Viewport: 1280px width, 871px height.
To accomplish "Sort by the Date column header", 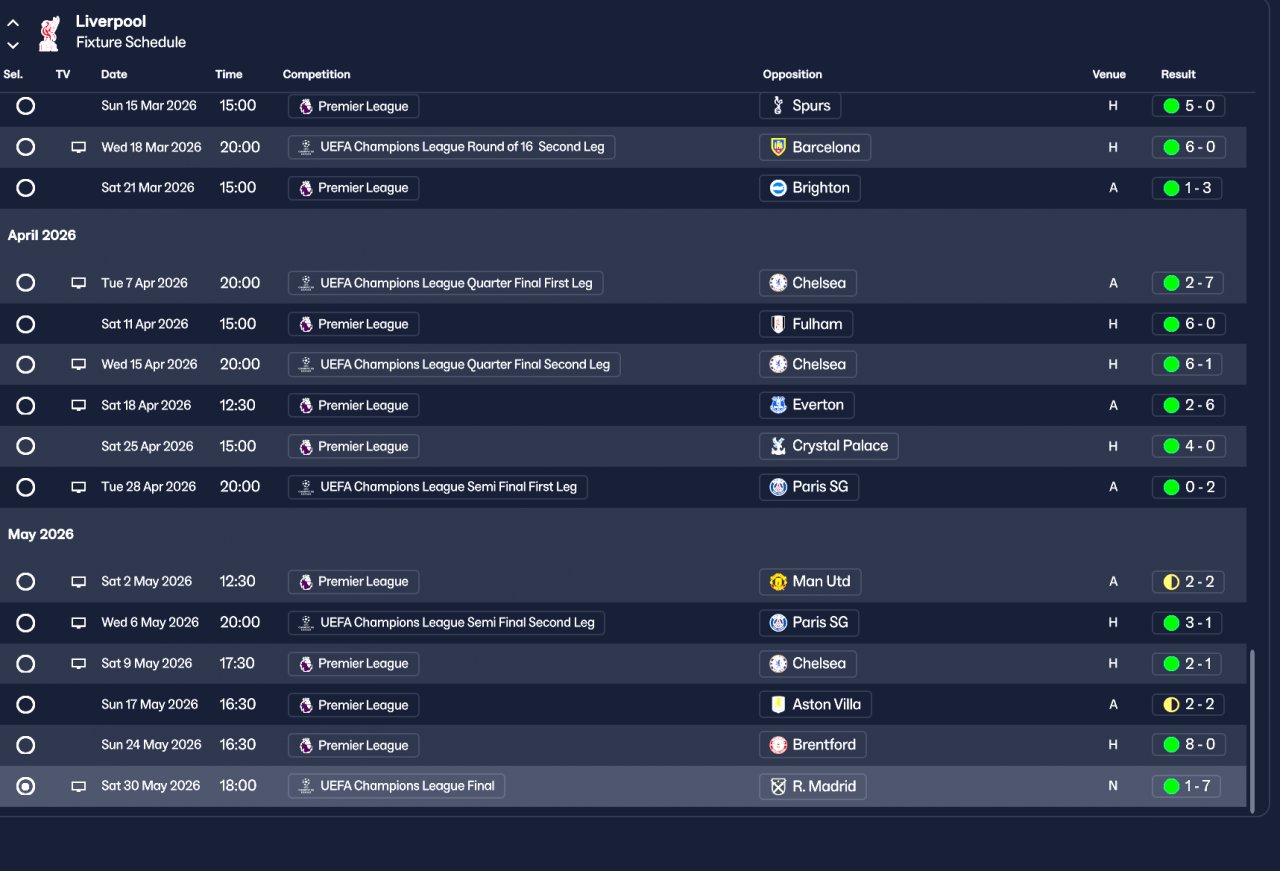I will click(114, 74).
